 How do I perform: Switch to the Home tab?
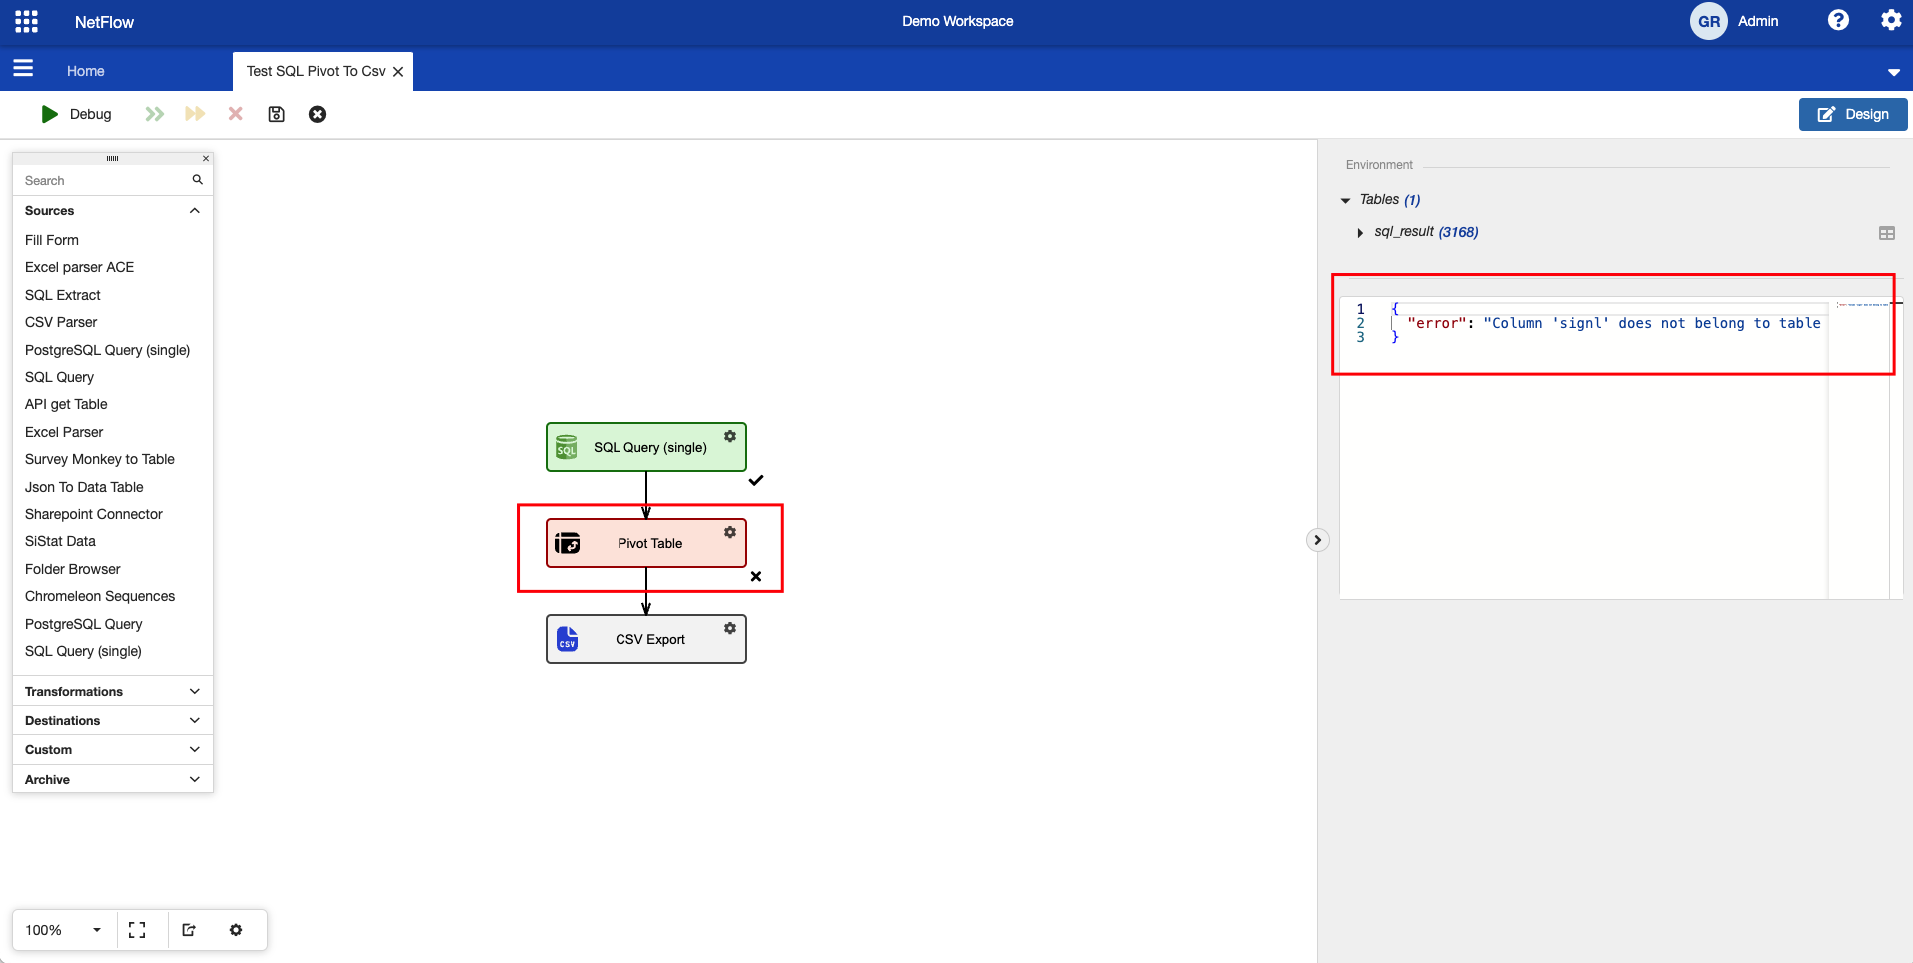point(86,71)
